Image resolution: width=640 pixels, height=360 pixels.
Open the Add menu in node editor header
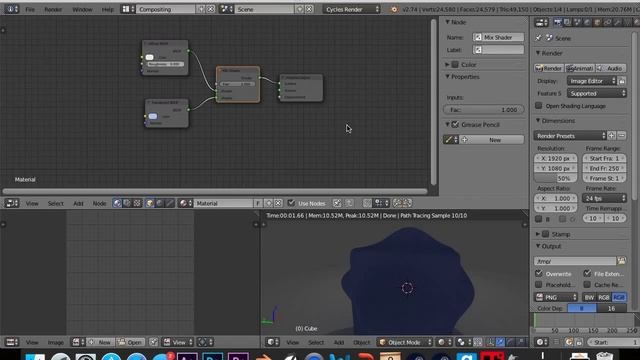click(x=78, y=203)
